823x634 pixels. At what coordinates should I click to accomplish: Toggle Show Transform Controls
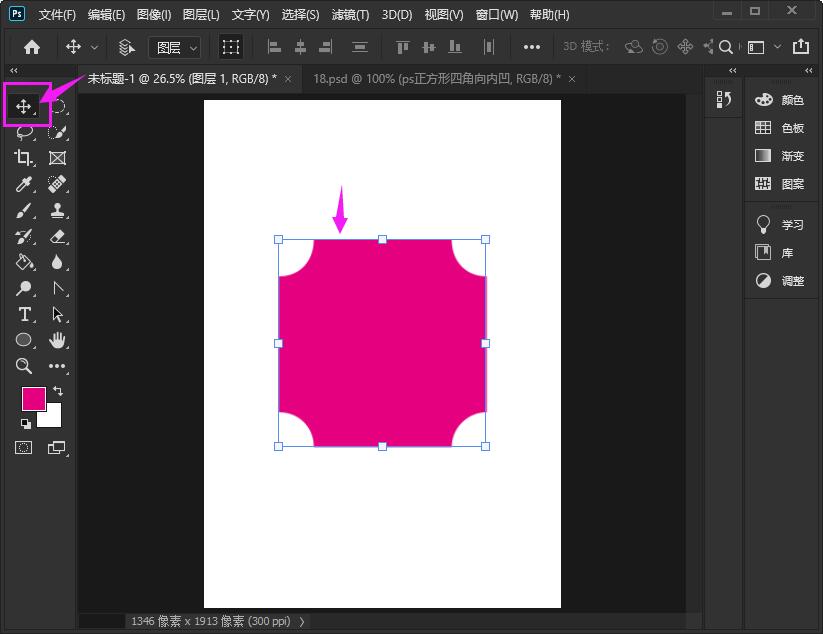tap(230, 47)
